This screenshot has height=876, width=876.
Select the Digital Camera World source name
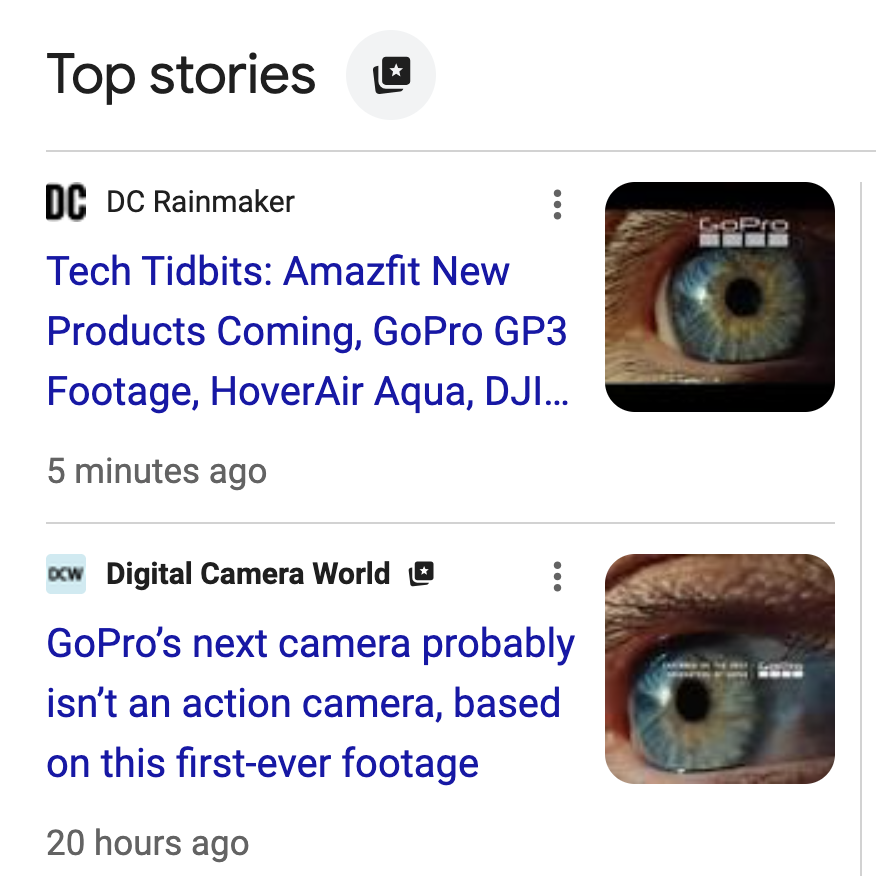[x=248, y=574]
